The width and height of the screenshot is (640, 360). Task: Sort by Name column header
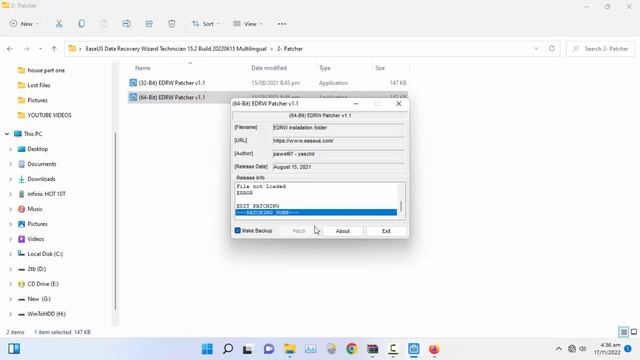(143, 68)
